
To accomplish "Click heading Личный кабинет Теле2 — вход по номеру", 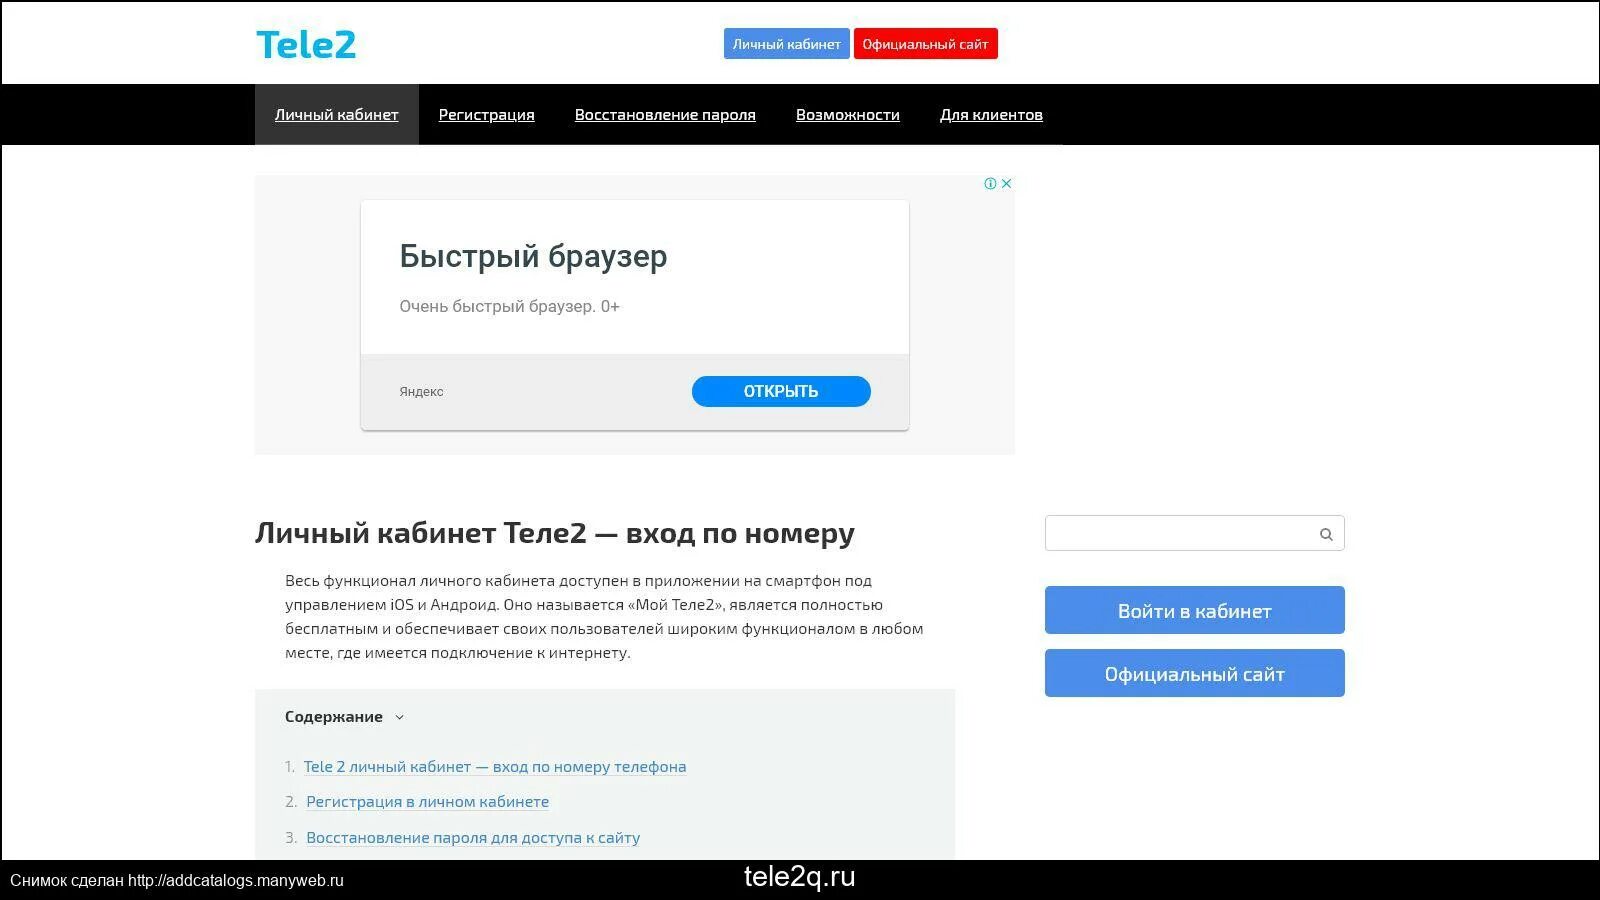I will pyautogui.click(x=555, y=533).
